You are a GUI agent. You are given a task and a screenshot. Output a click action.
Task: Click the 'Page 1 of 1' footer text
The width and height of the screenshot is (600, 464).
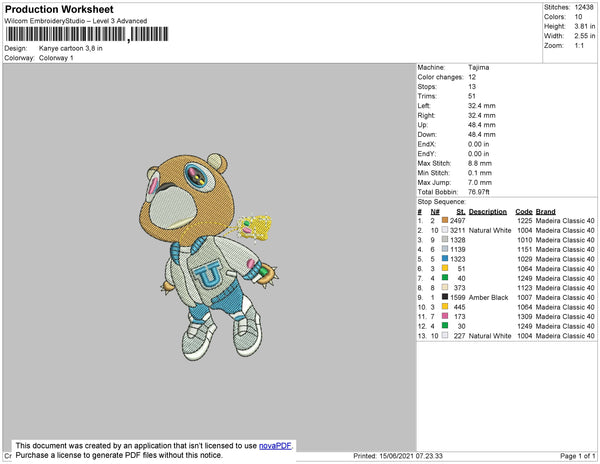pos(578,456)
